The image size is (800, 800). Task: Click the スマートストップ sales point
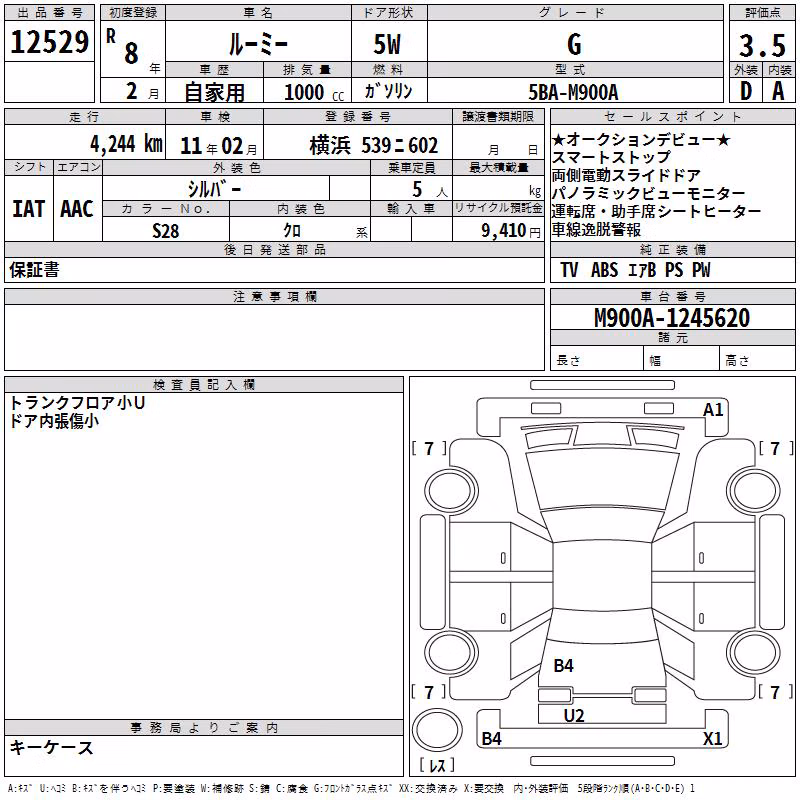[x=611, y=157]
